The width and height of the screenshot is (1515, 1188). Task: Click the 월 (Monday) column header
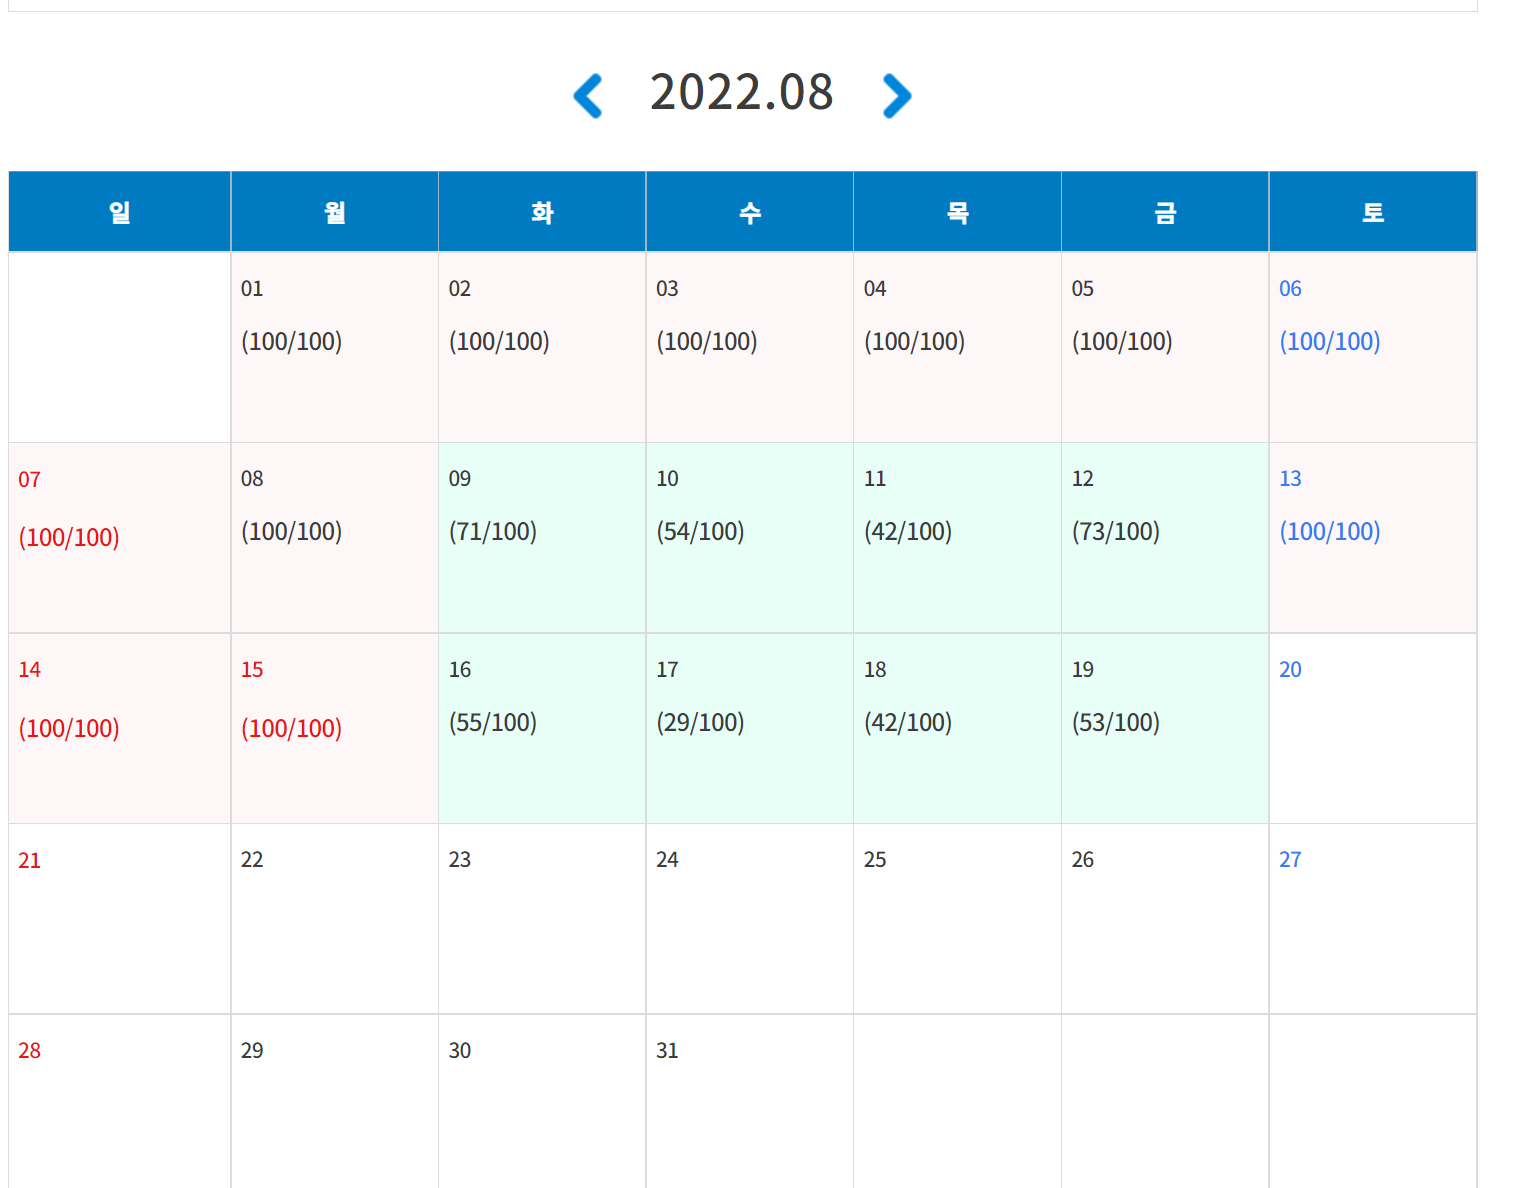335,212
